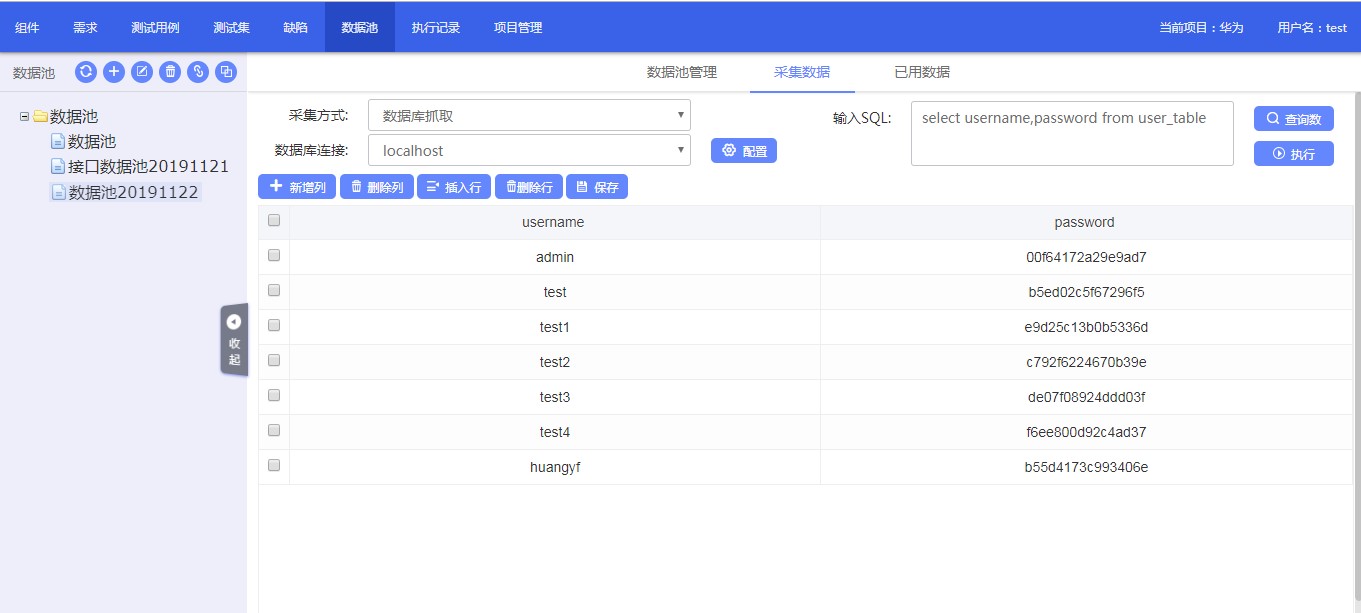Open the 采集方式 dropdown showing 数据库抓取
This screenshot has height=613, width=1361.
point(529,116)
